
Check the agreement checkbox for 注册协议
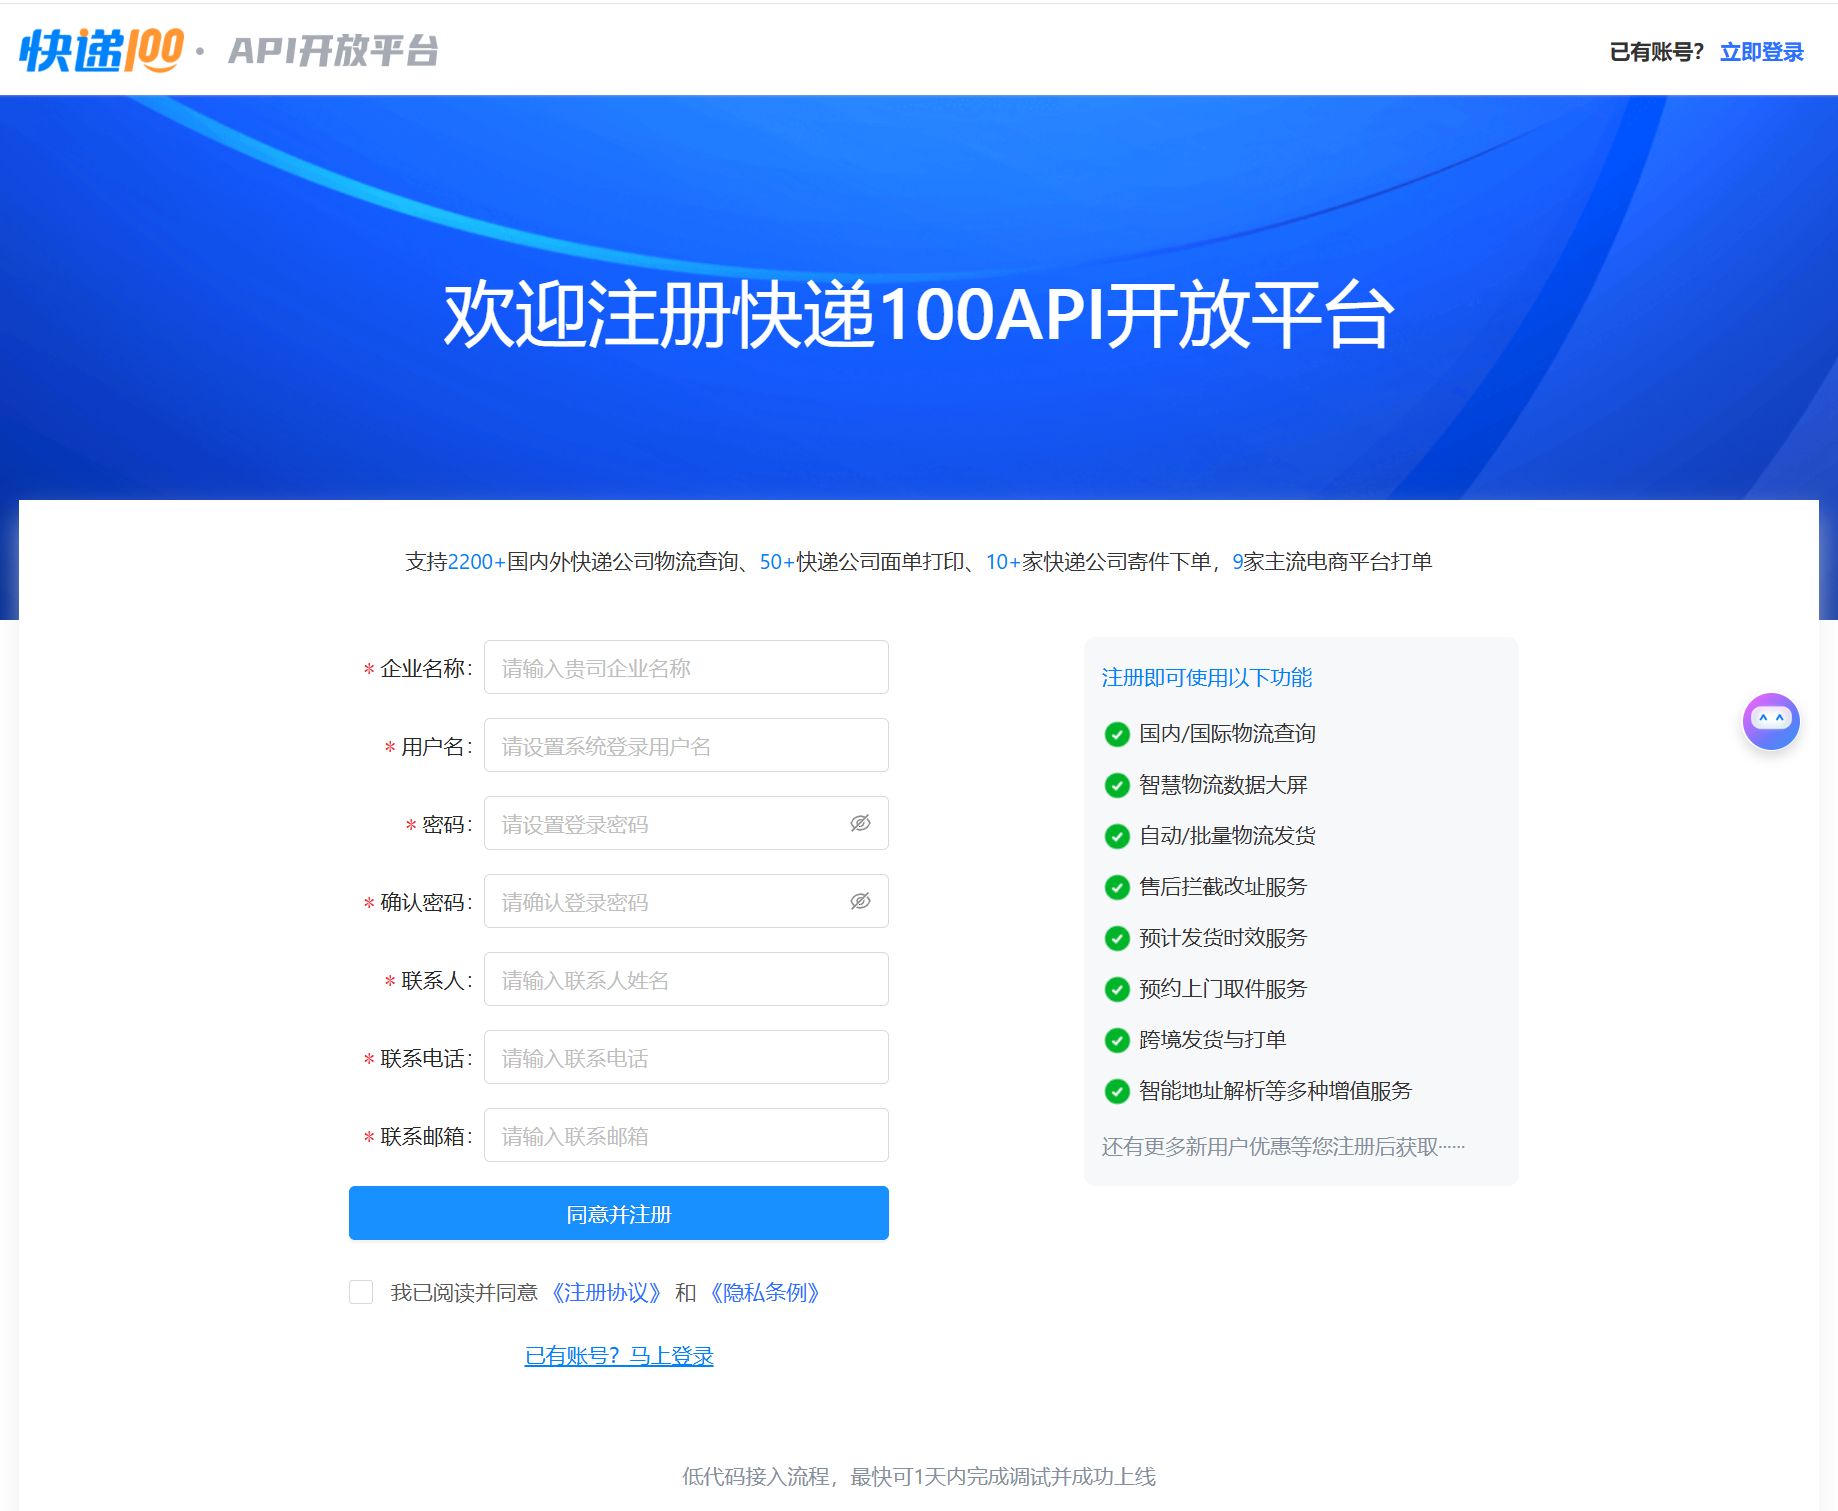coord(361,1292)
